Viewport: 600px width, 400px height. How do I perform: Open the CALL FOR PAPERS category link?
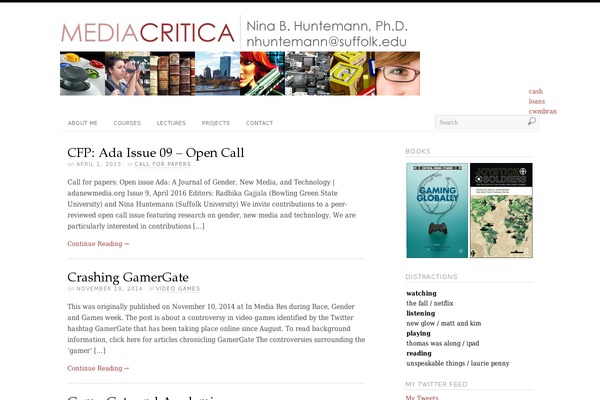(163, 164)
